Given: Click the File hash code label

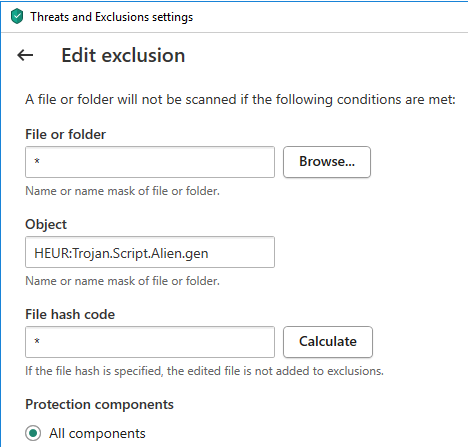Looking at the screenshot, I should [x=70, y=314].
